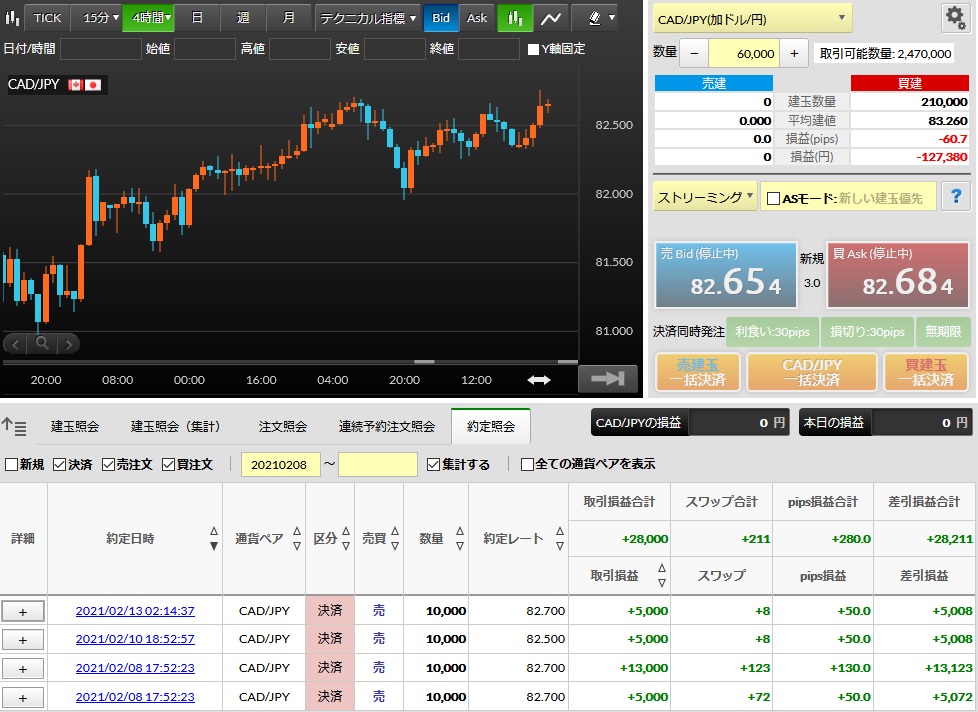Viewport: 978px width, 712px height.
Task: Sort by 取引損益 column arrows
Action: [x=662, y=575]
